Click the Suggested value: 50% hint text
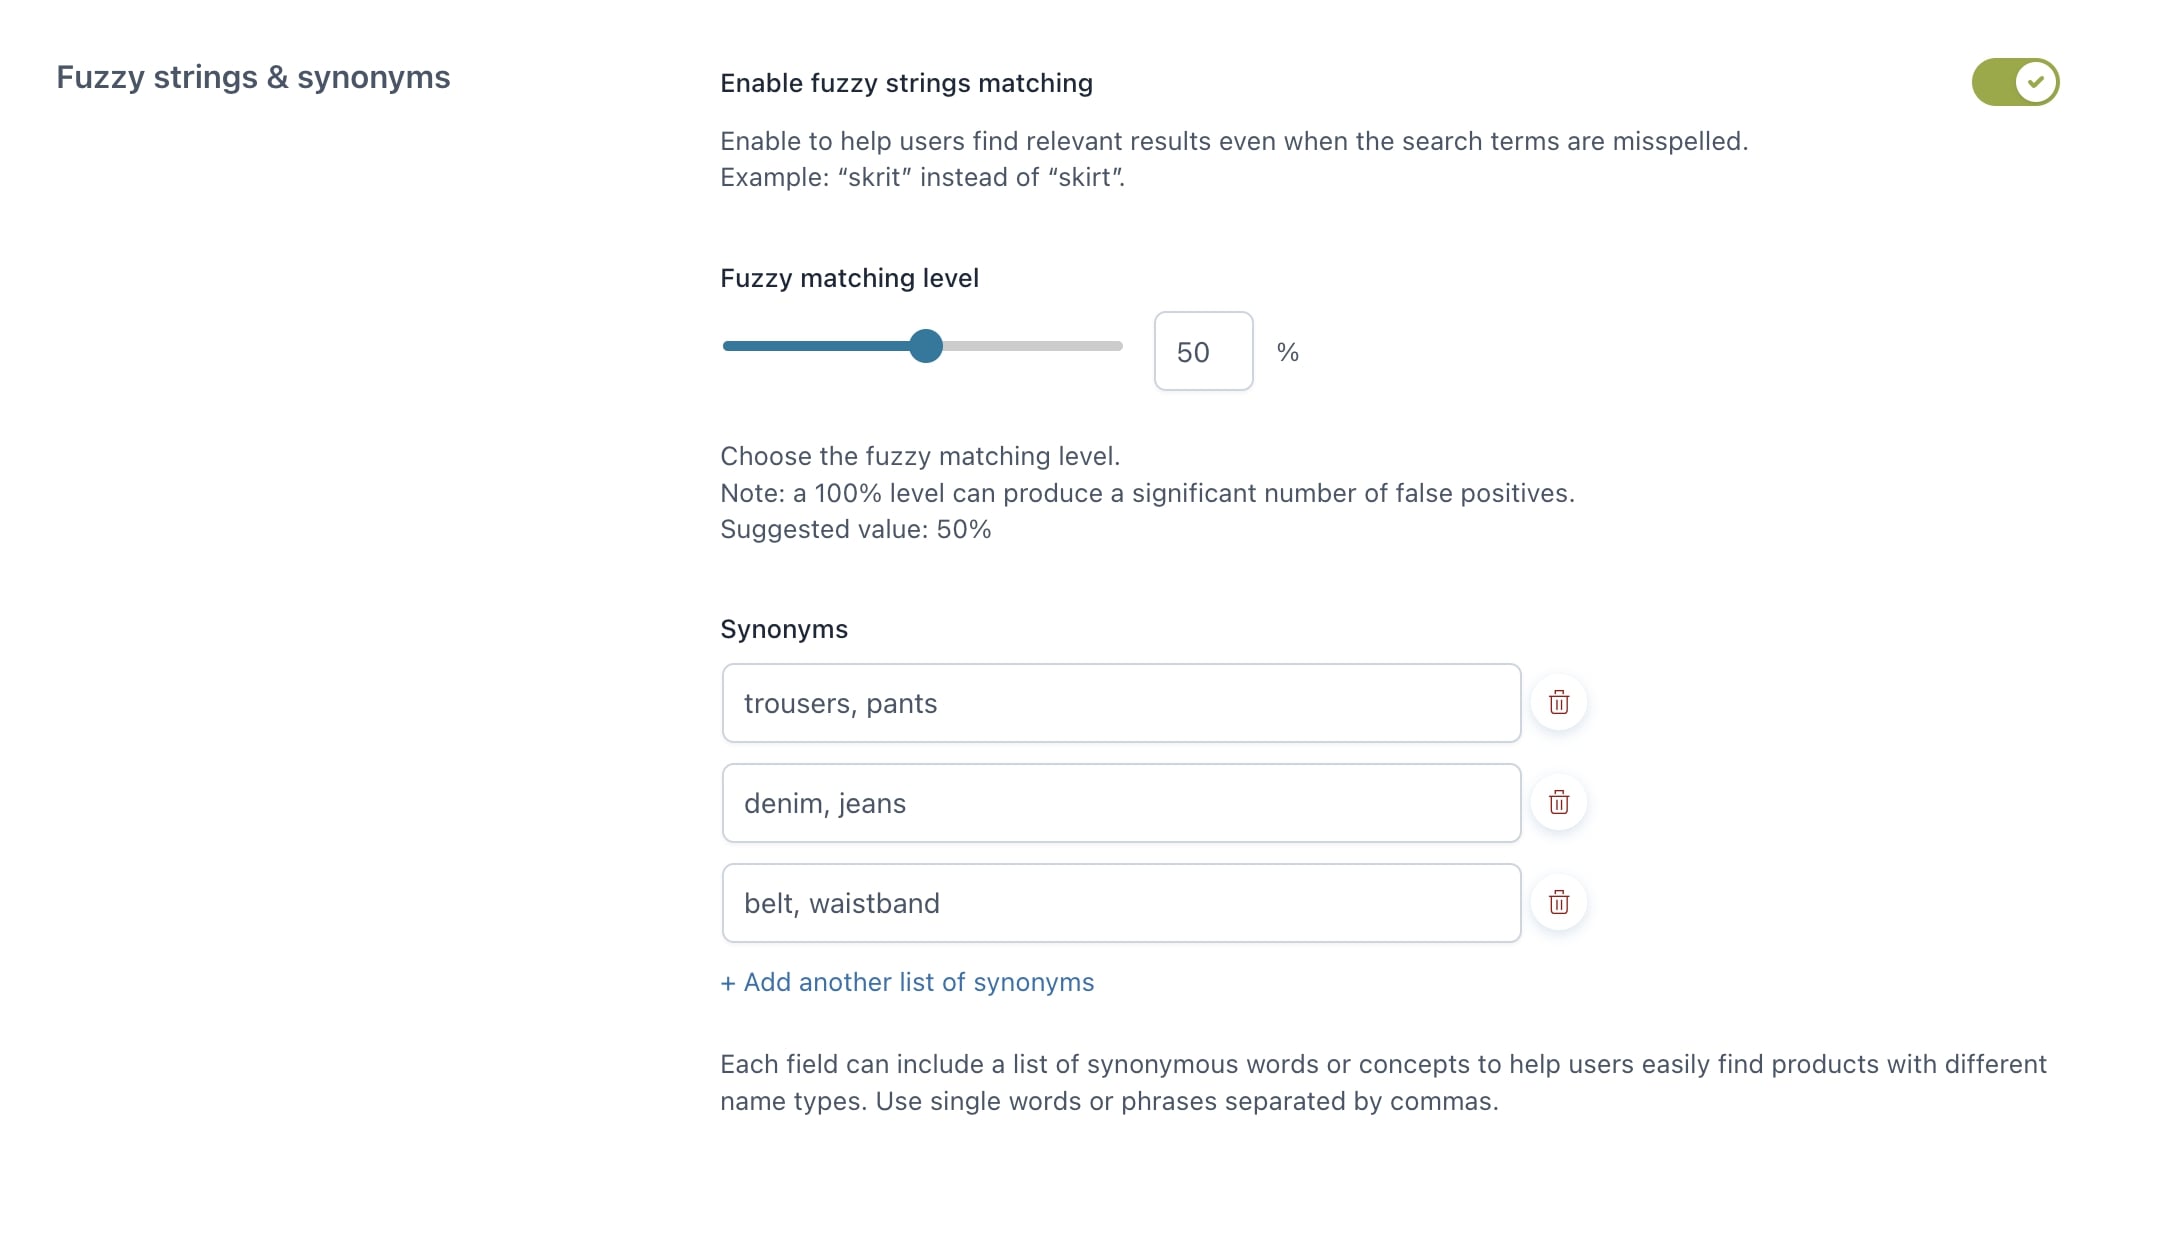 pyautogui.click(x=855, y=529)
